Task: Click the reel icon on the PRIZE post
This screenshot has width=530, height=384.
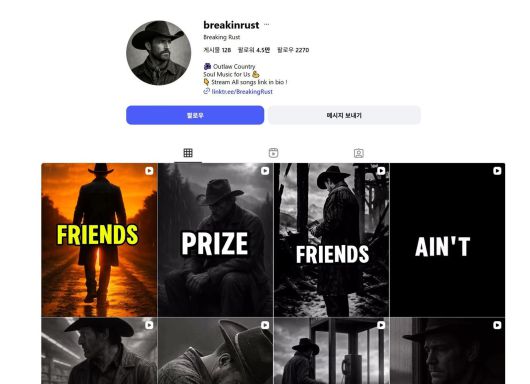Action: coord(265,171)
